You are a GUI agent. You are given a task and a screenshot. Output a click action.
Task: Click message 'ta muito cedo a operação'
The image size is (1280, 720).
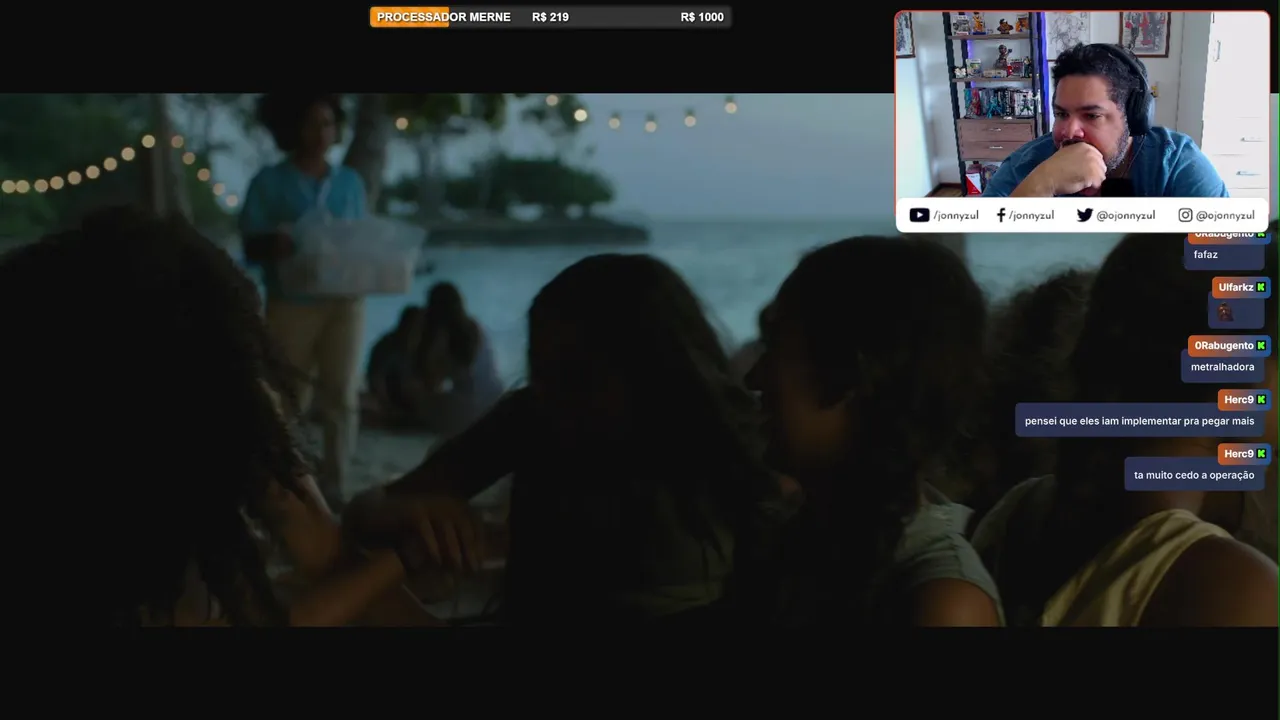pos(1194,475)
